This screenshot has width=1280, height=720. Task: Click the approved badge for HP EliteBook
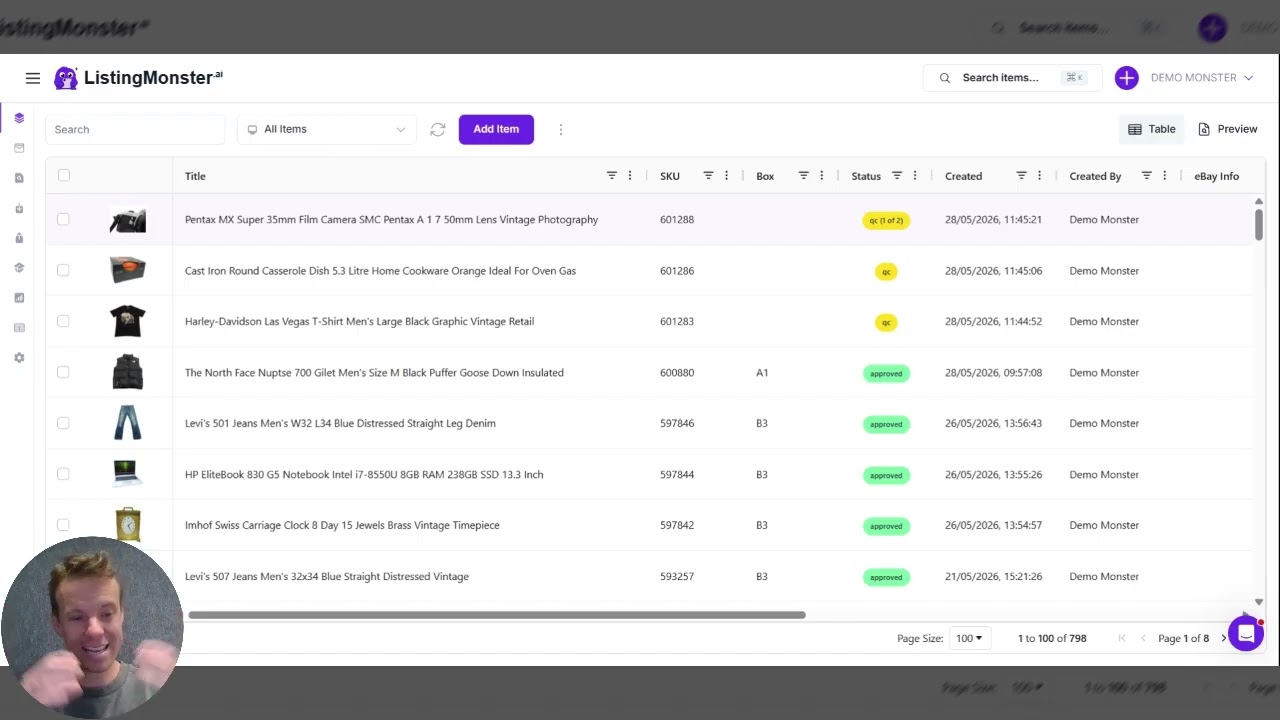pos(886,475)
